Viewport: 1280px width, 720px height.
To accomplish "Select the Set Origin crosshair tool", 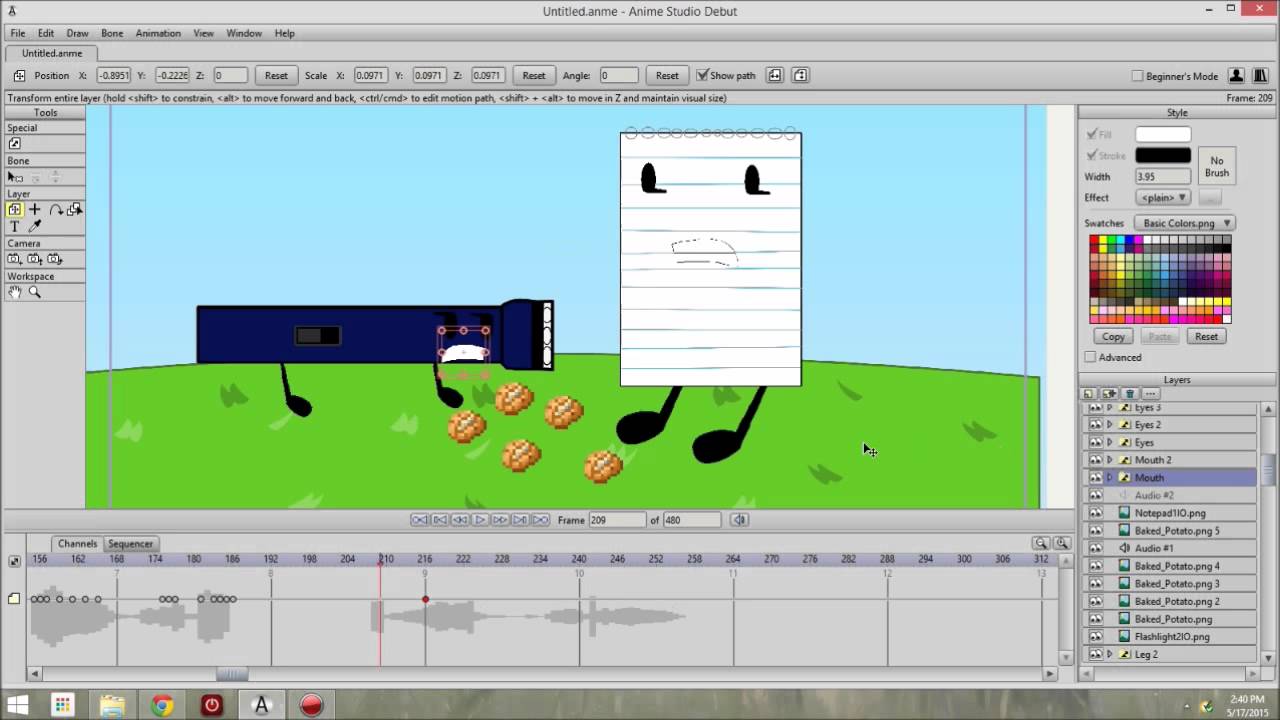I will tap(35, 209).
